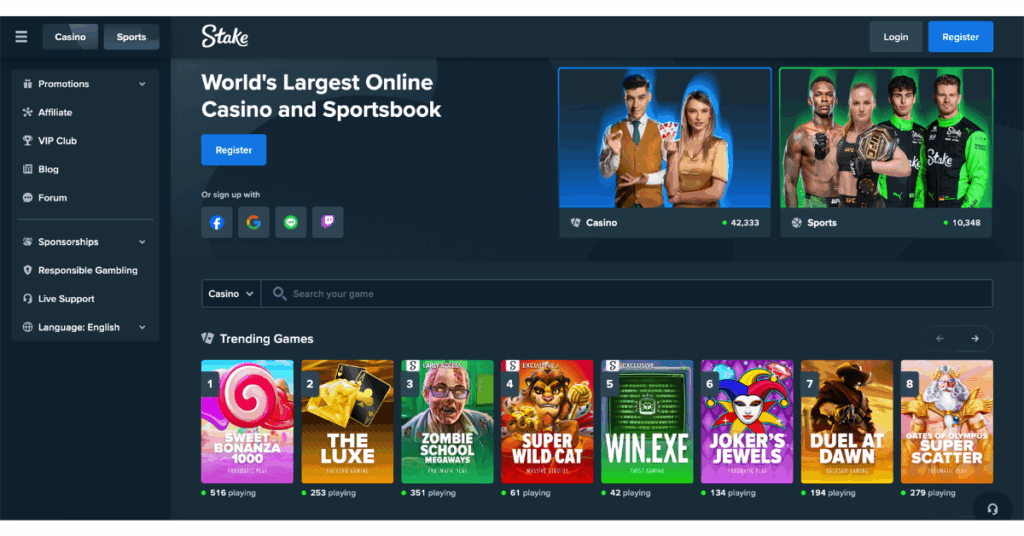
Task: Click the Register button under headline
Action: coord(234,150)
